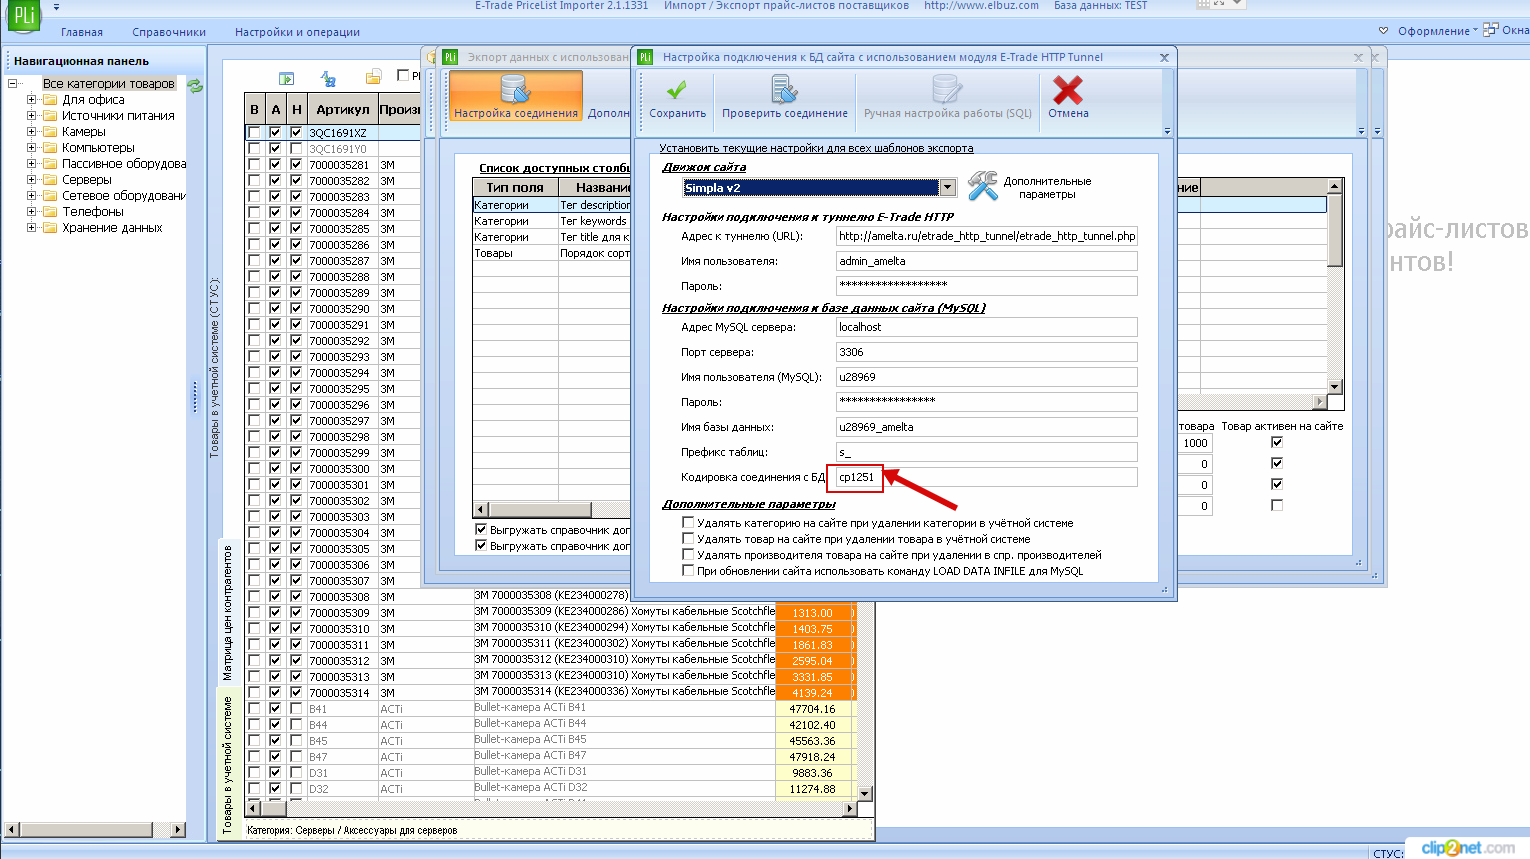
Task: Open the Справочники menu tab
Action: click(x=169, y=32)
